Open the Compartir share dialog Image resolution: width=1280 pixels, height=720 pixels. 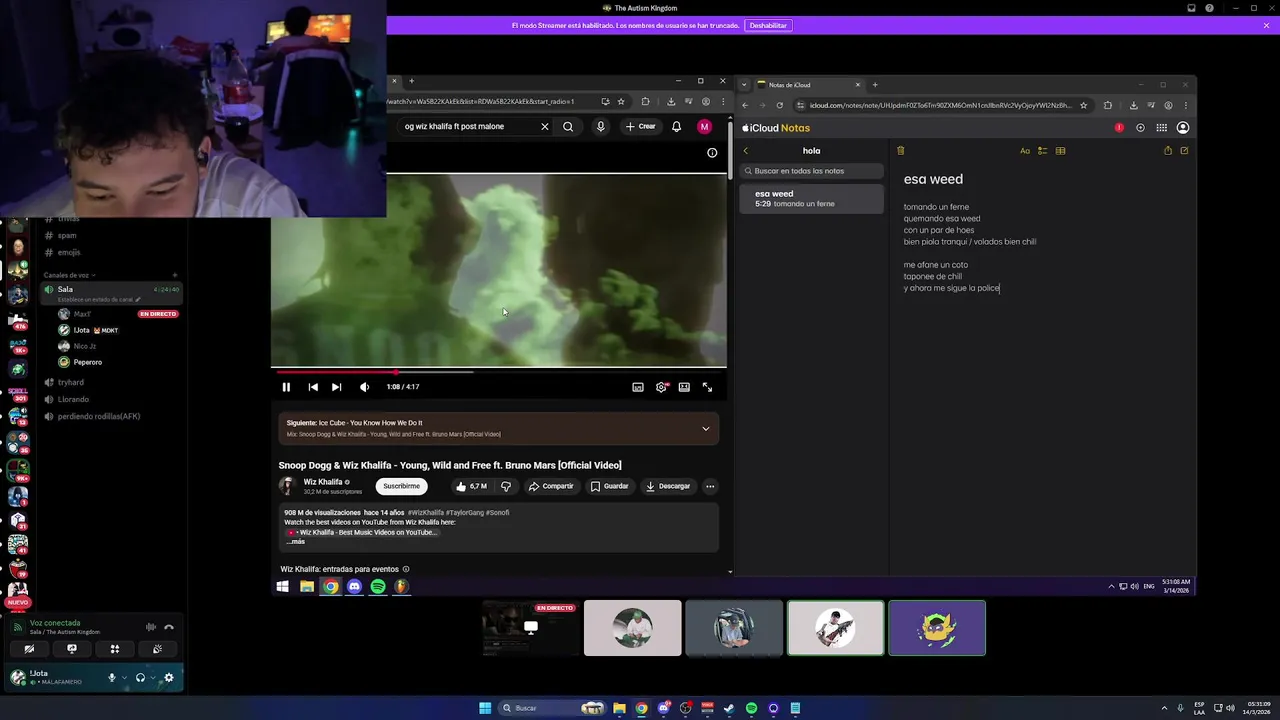tap(551, 486)
